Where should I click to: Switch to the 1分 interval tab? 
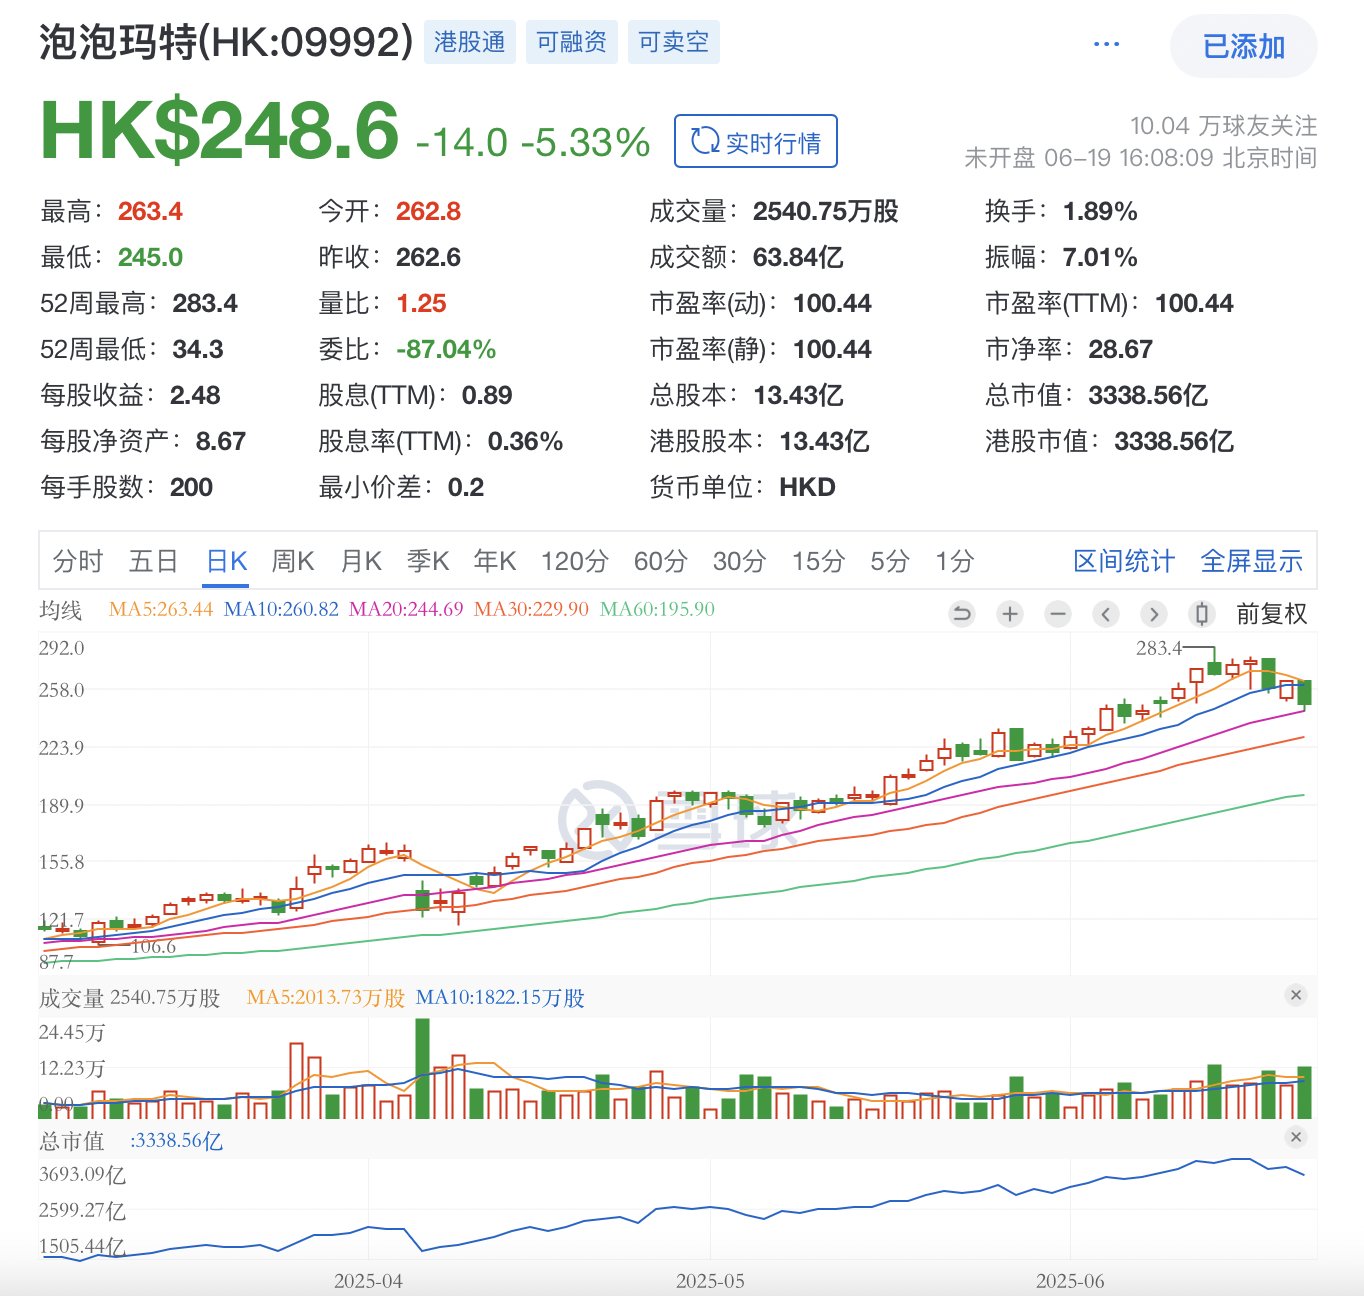[x=955, y=561]
